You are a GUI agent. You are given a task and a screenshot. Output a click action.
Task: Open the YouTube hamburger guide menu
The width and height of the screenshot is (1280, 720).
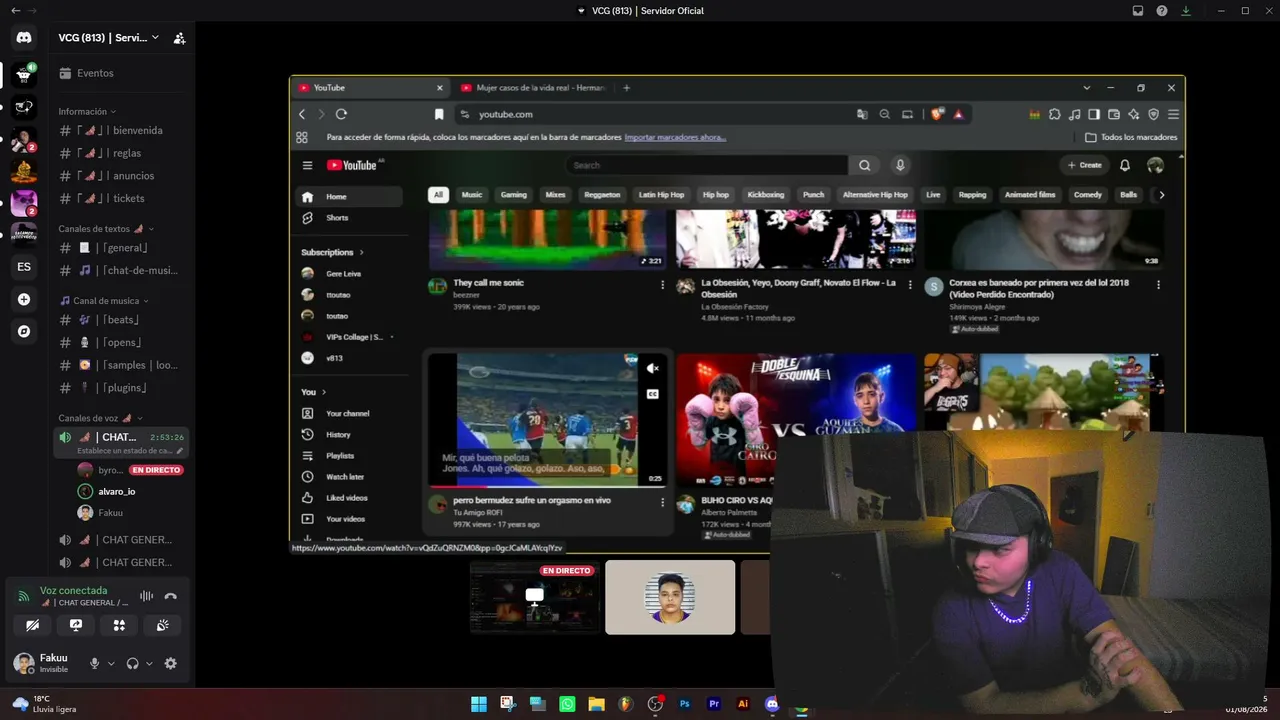tap(308, 165)
